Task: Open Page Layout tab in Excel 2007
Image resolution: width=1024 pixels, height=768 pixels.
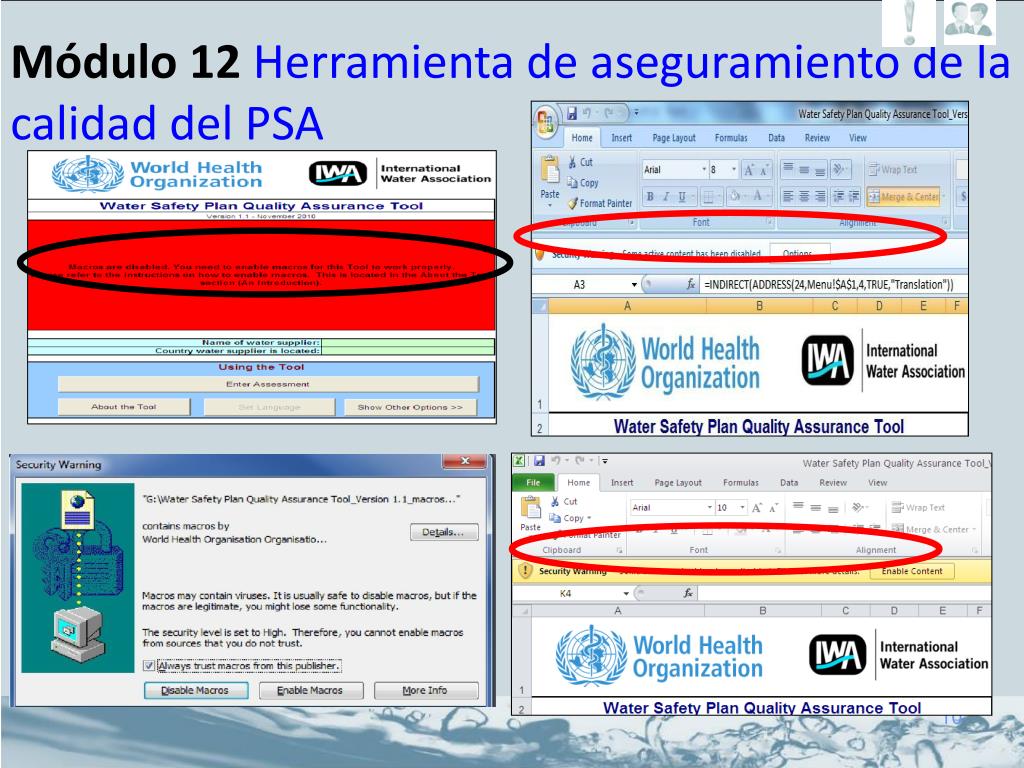Action: click(674, 138)
